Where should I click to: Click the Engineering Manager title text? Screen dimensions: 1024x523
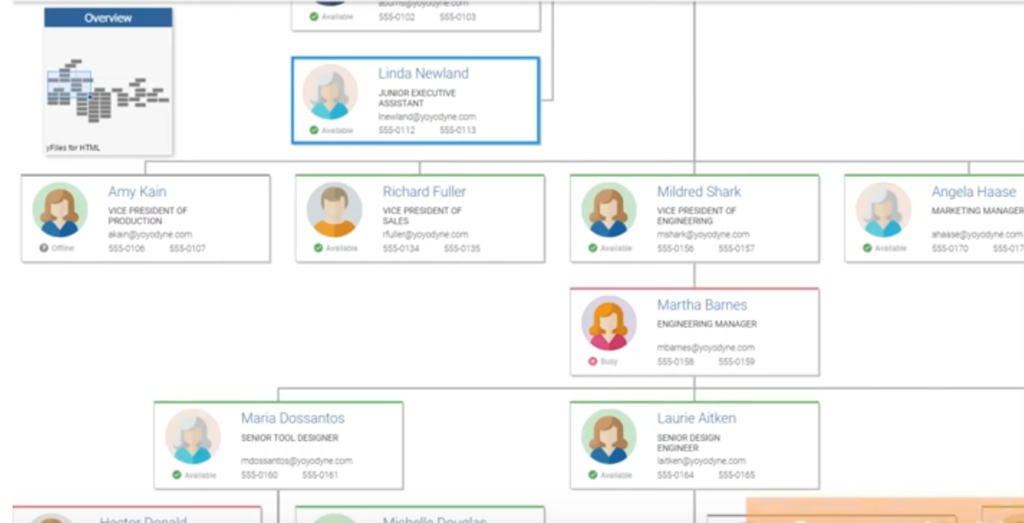click(707, 324)
